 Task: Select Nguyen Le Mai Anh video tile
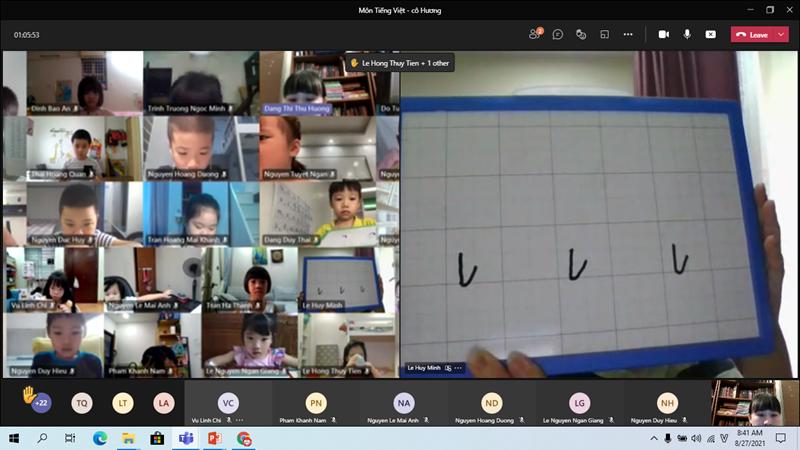153,280
